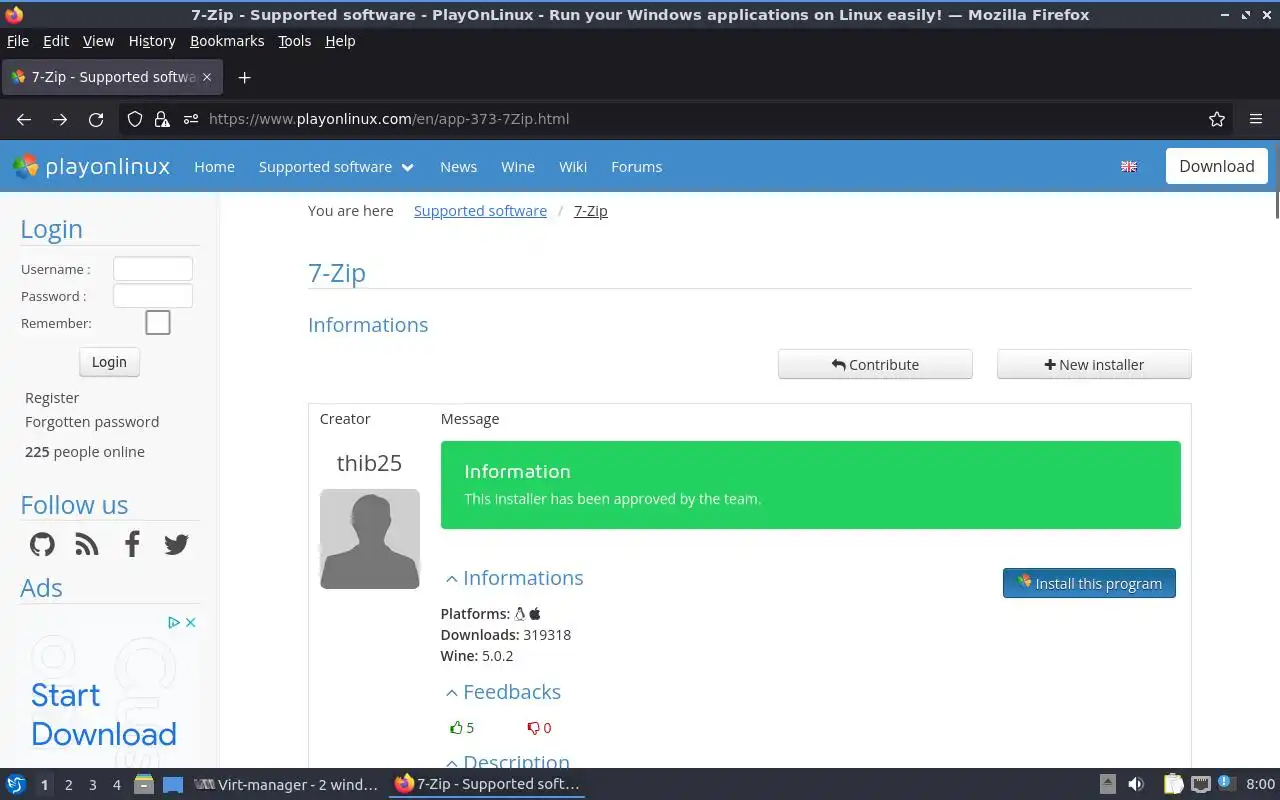Screen dimensions: 1280x800
Task: Close the 7-Zip browser tab
Action: 207,77
